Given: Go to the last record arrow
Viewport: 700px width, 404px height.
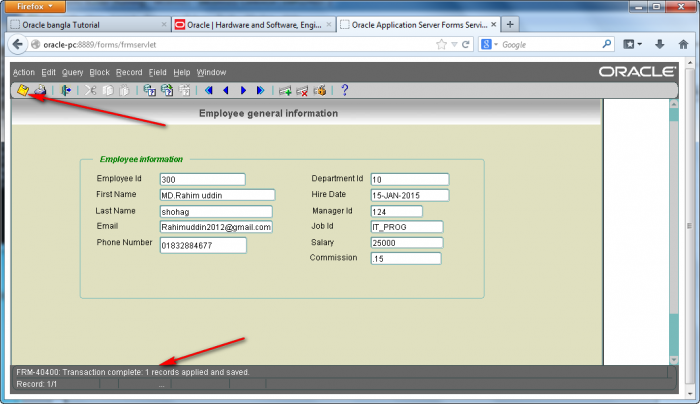Looking at the screenshot, I should tap(260, 90).
